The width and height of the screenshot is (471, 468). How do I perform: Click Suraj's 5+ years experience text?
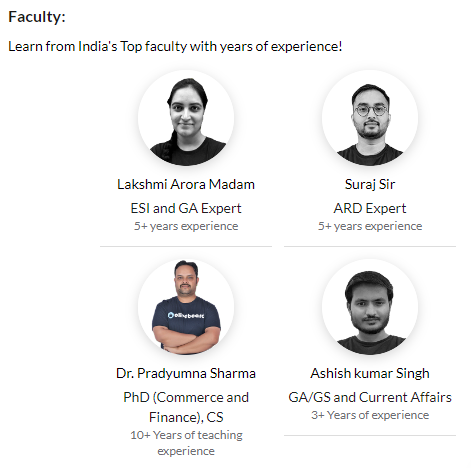click(370, 226)
